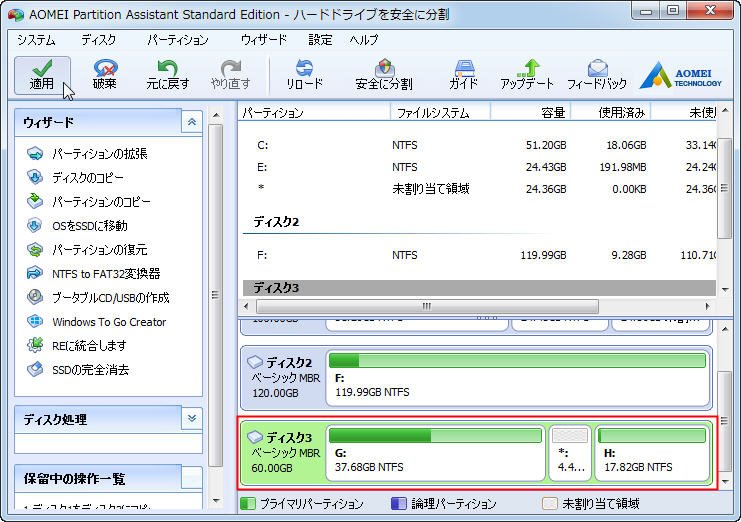Click the 破棄 (Discard) toolbar icon
Image resolution: width=741 pixels, height=522 pixels.
coord(104,75)
